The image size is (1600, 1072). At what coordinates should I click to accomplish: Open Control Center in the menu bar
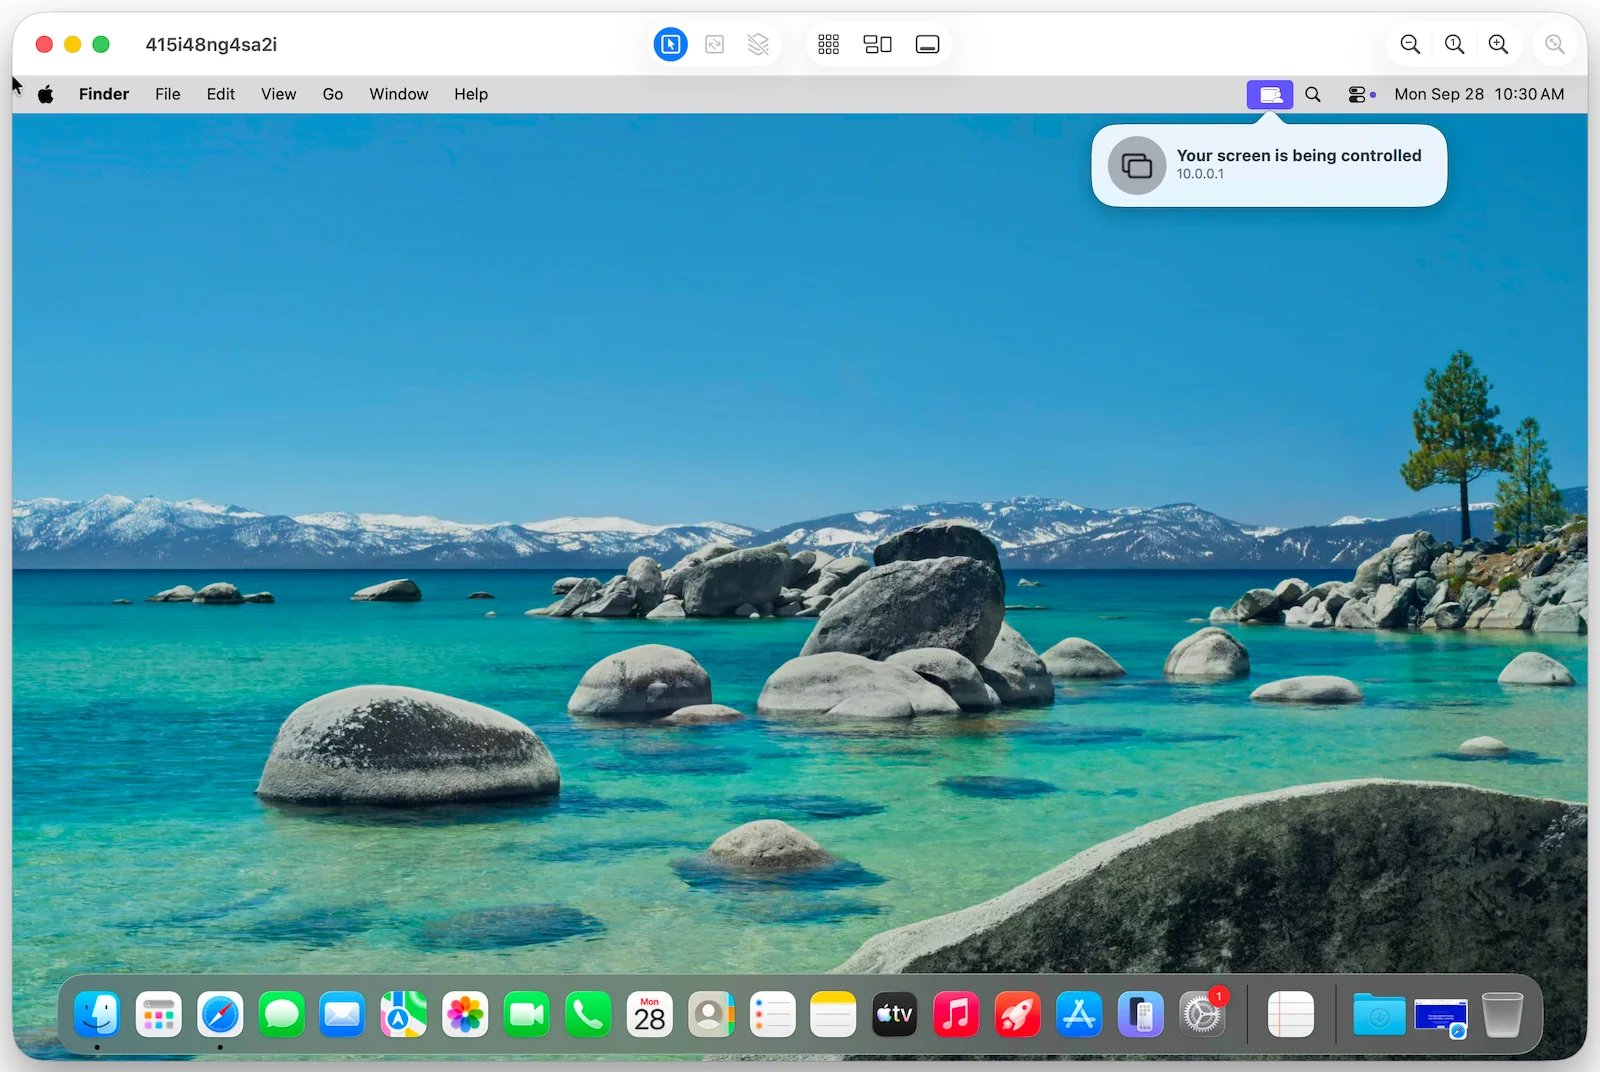1357,94
